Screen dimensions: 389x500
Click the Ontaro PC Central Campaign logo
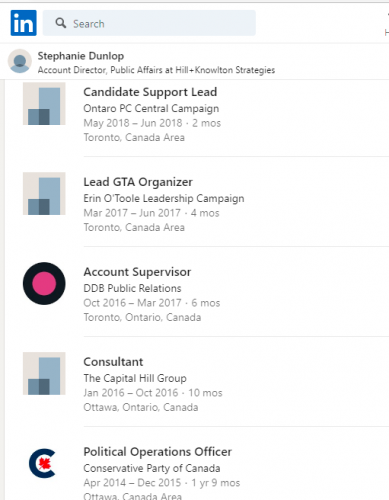tap(44, 104)
